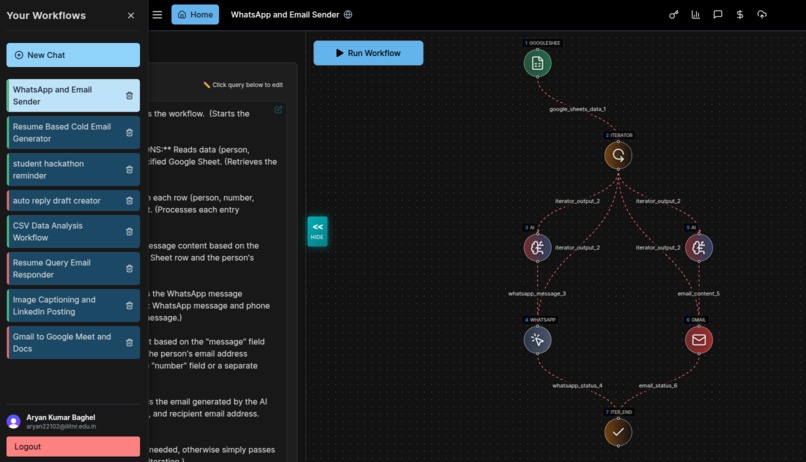This screenshot has width=806, height=462.
Task: Close the Your Workflows sidebar
Action: (131, 15)
